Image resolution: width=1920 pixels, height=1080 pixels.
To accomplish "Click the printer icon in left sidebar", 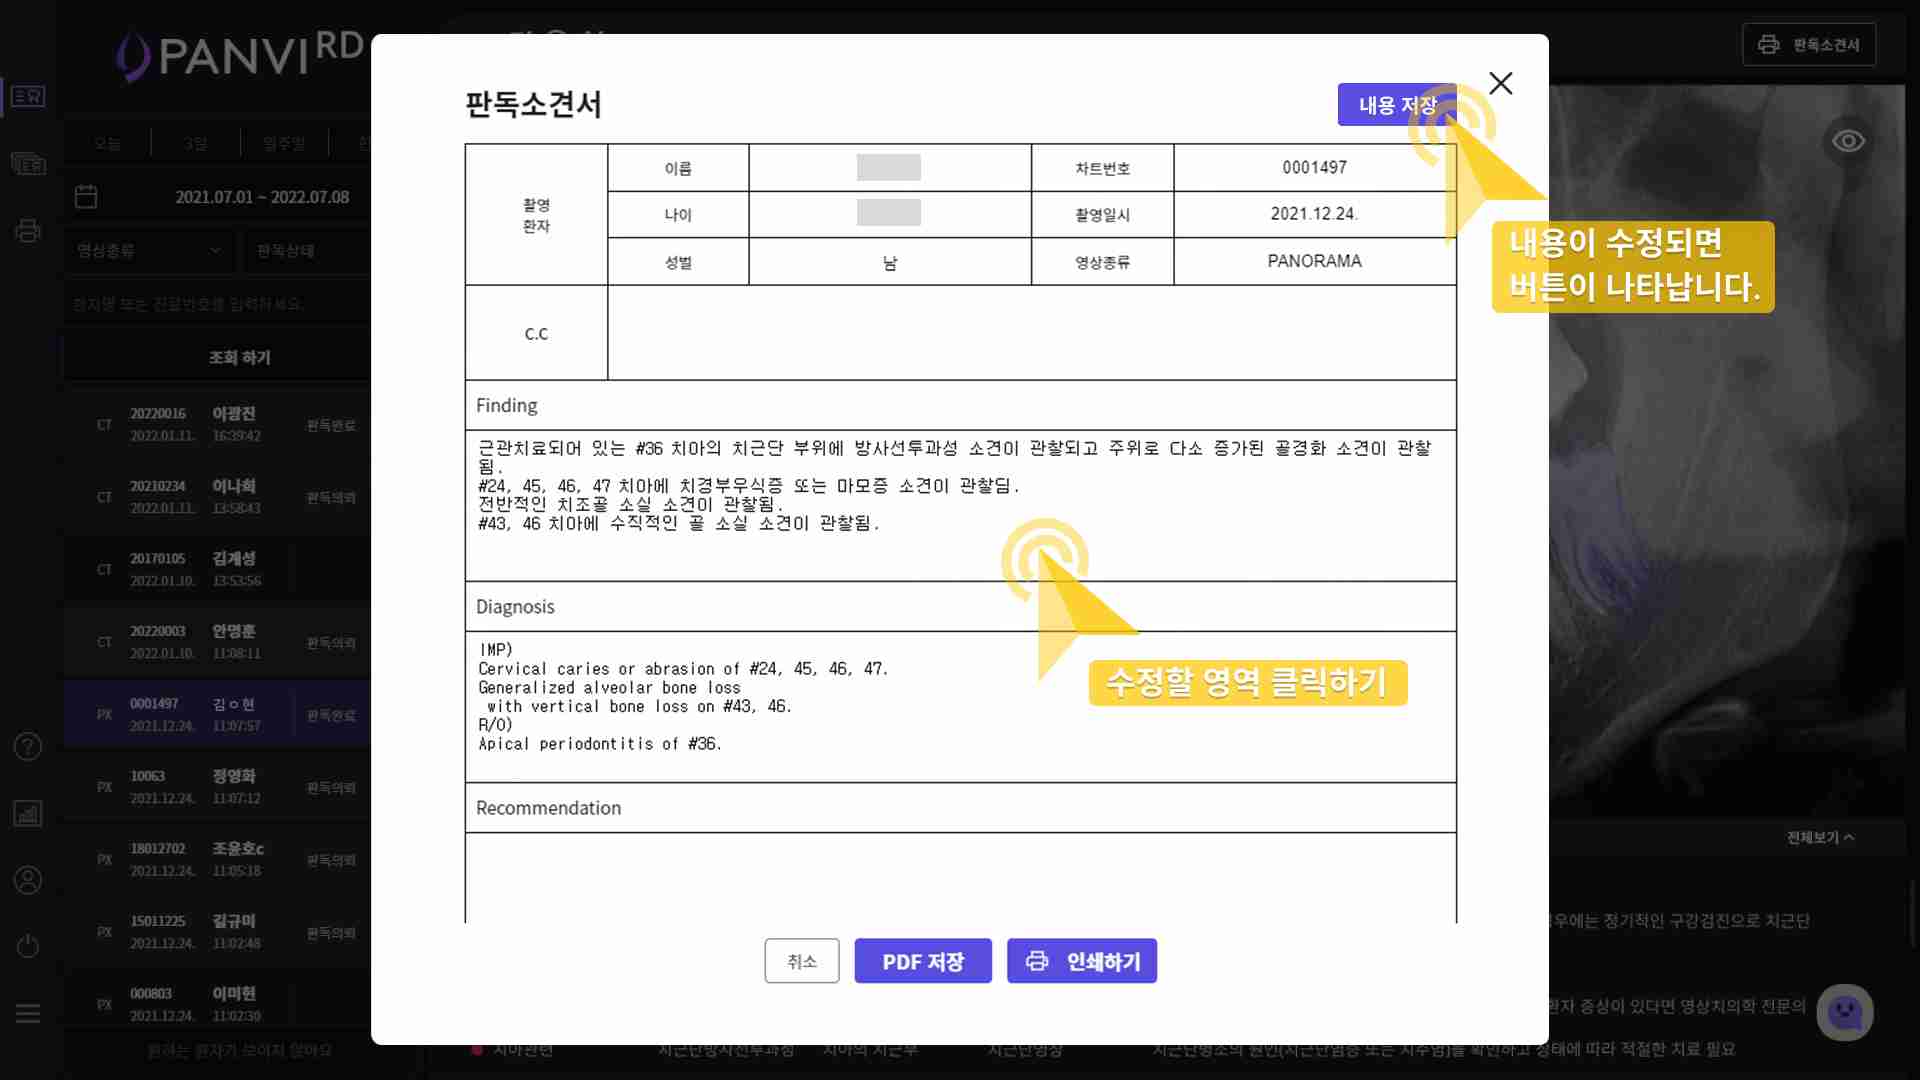I will pos(28,231).
